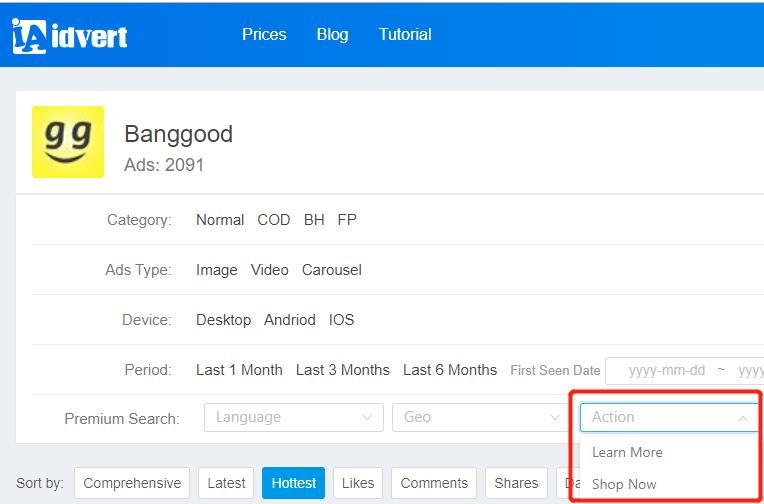
Task: Filter ads by IOS device
Action: tap(341, 320)
